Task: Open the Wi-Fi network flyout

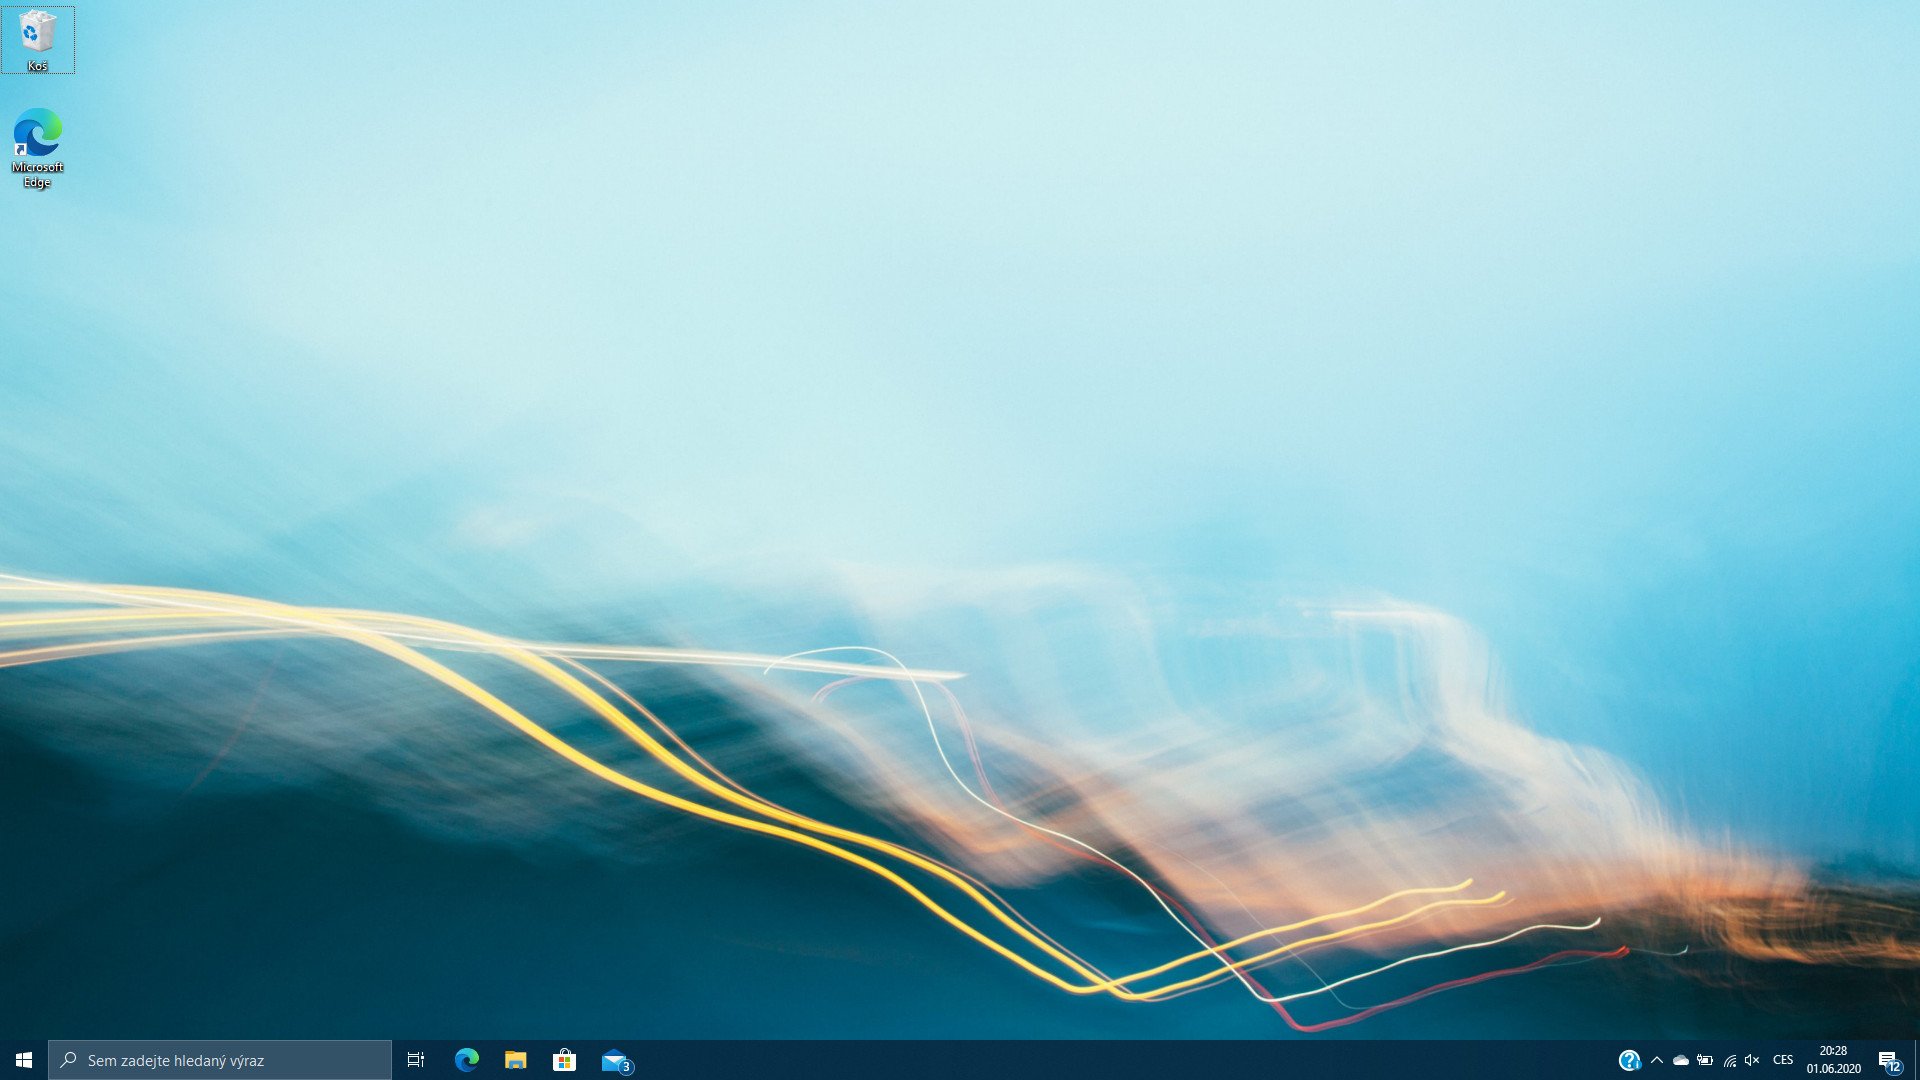Action: click(1729, 1060)
